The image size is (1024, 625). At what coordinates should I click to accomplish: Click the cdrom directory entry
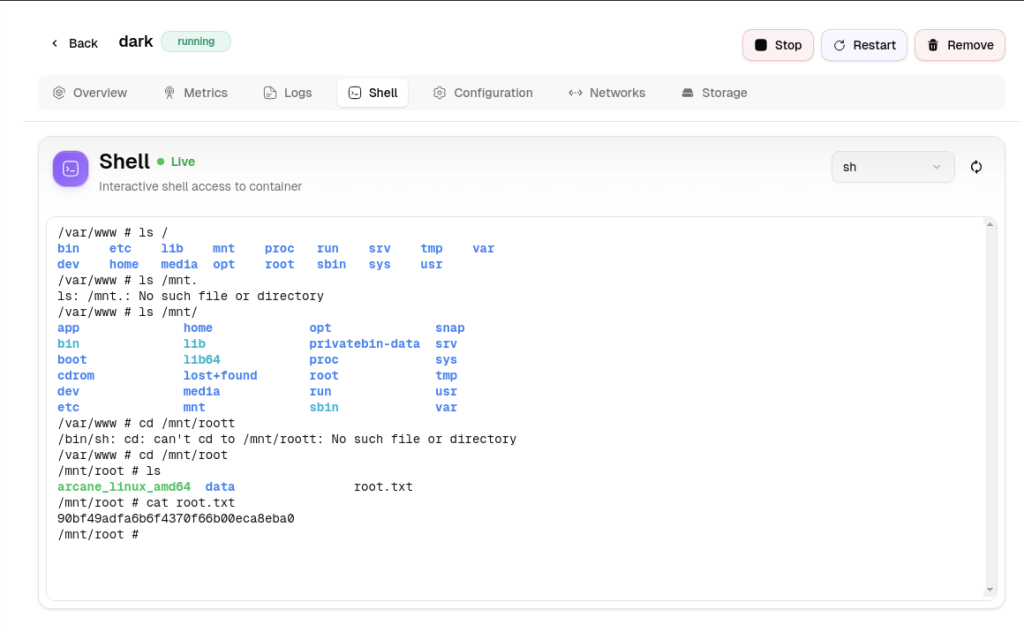[76, 376]
